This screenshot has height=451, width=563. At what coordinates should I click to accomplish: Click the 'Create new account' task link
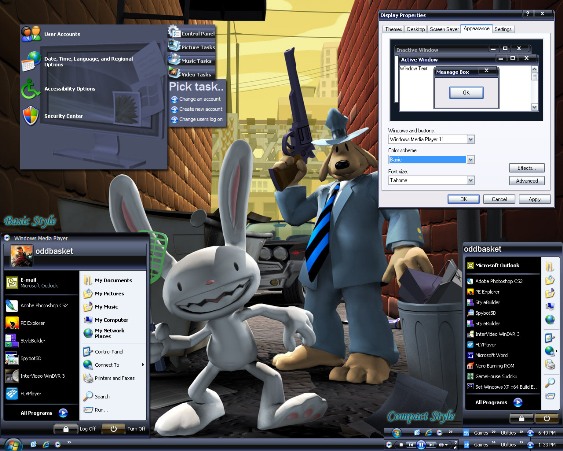click(197, 109)
